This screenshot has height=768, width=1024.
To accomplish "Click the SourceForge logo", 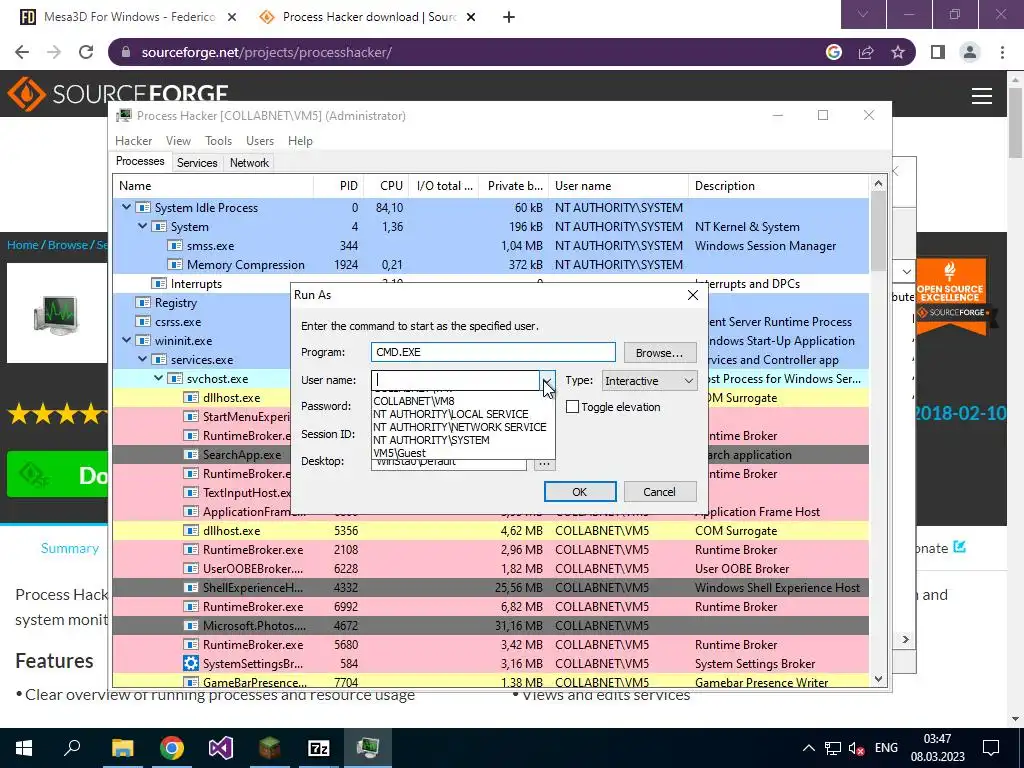I will point(118,94).
